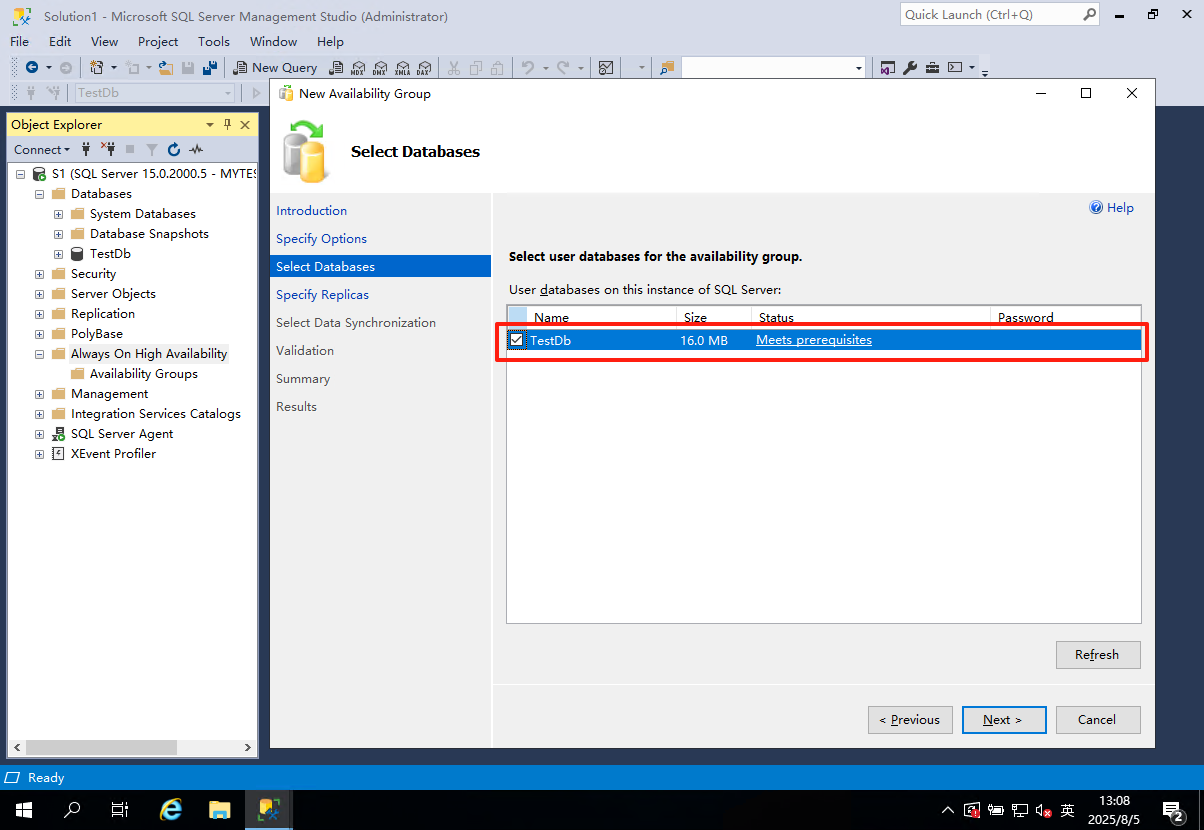Click the find combo box dropdown in toolbar
Screen dimensions: 1204x830
coord(859,68)
